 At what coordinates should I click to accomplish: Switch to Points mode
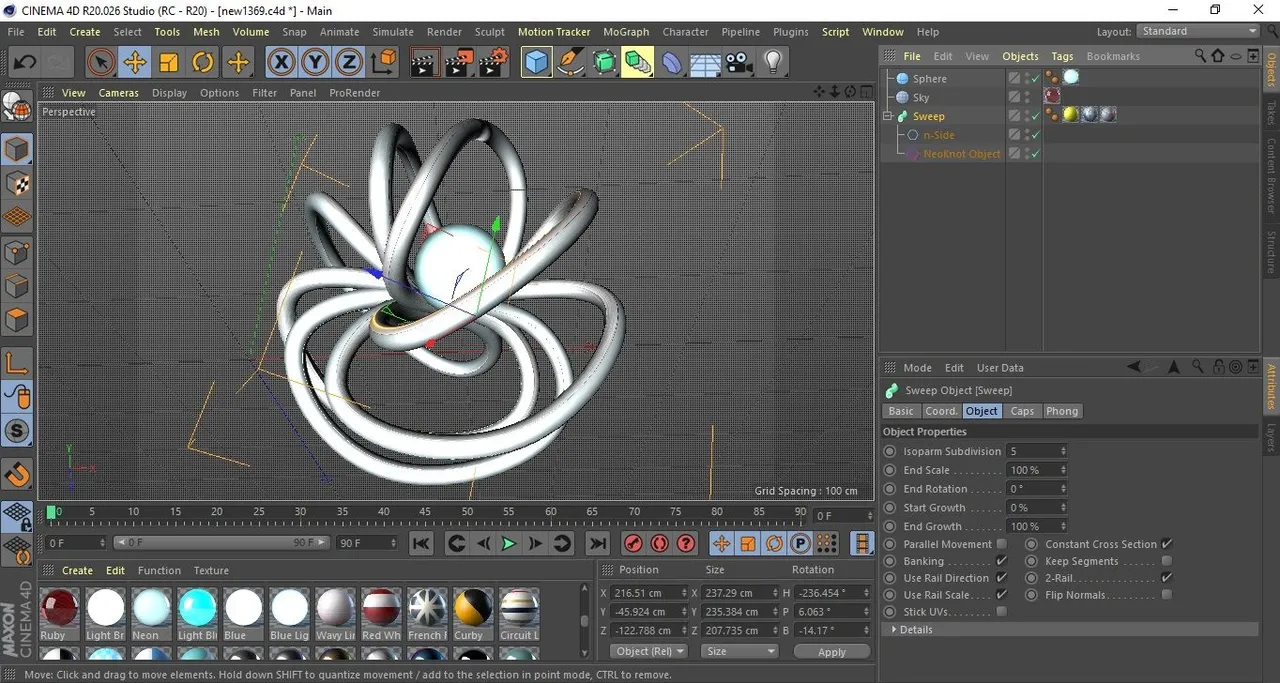16,252
